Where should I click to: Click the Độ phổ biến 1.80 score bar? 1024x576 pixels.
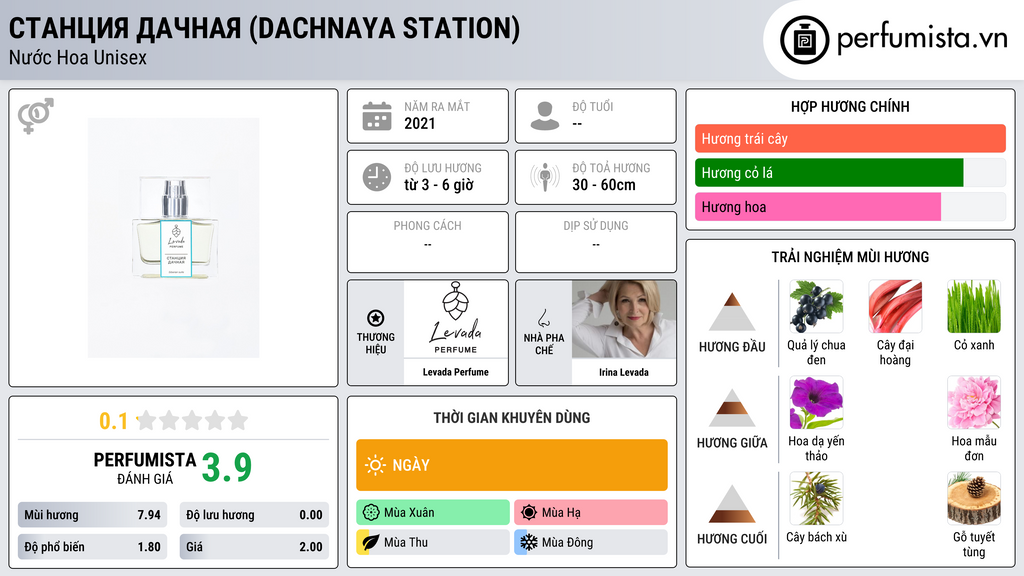click(x=92, y=547)
